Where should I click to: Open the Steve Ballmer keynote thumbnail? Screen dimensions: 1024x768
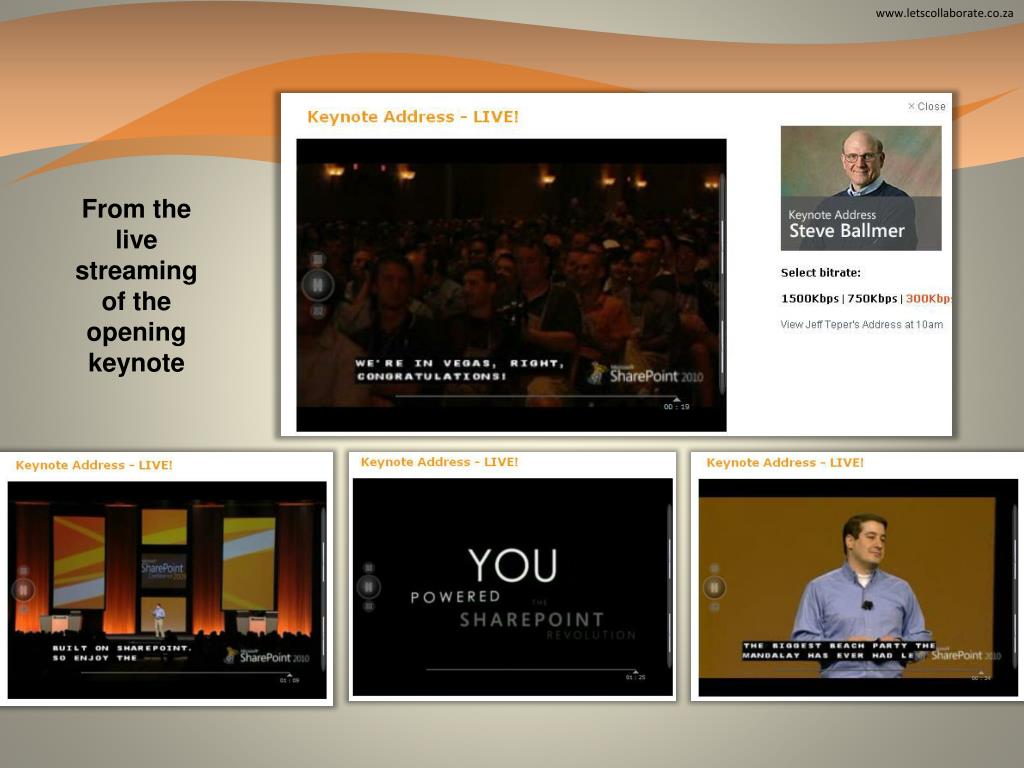click(861, 188)
